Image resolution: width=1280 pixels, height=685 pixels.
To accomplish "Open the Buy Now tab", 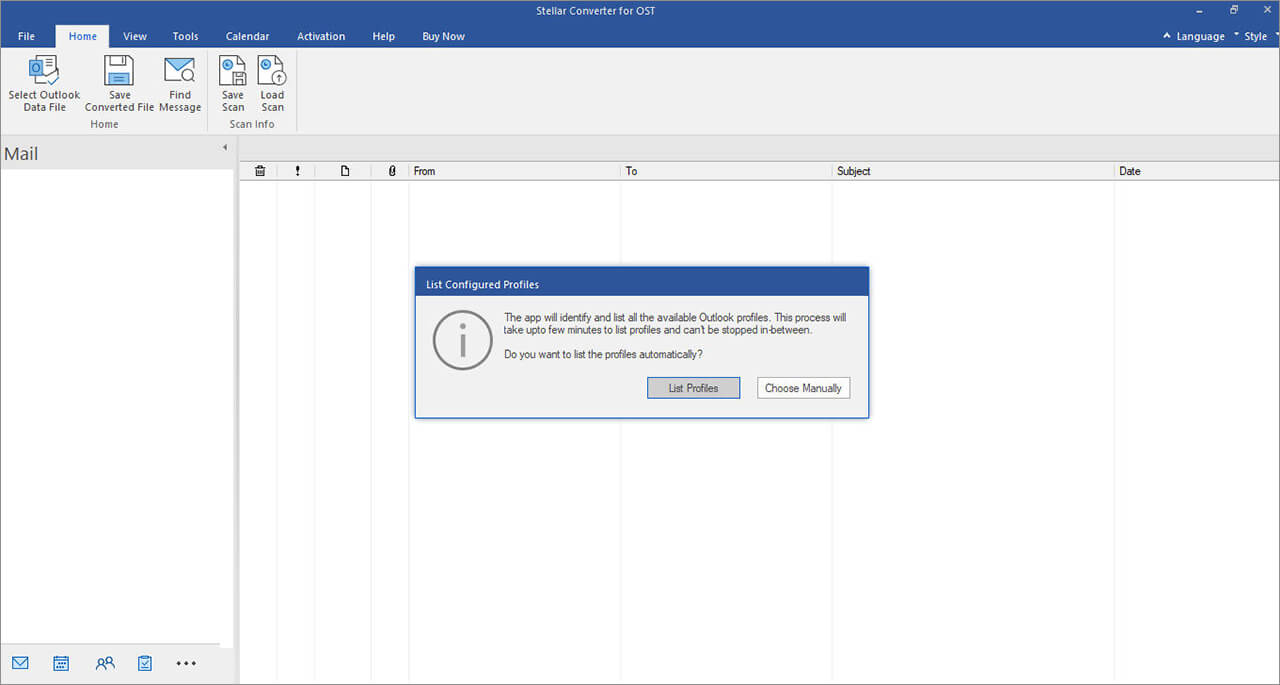I will pos(443,36).
